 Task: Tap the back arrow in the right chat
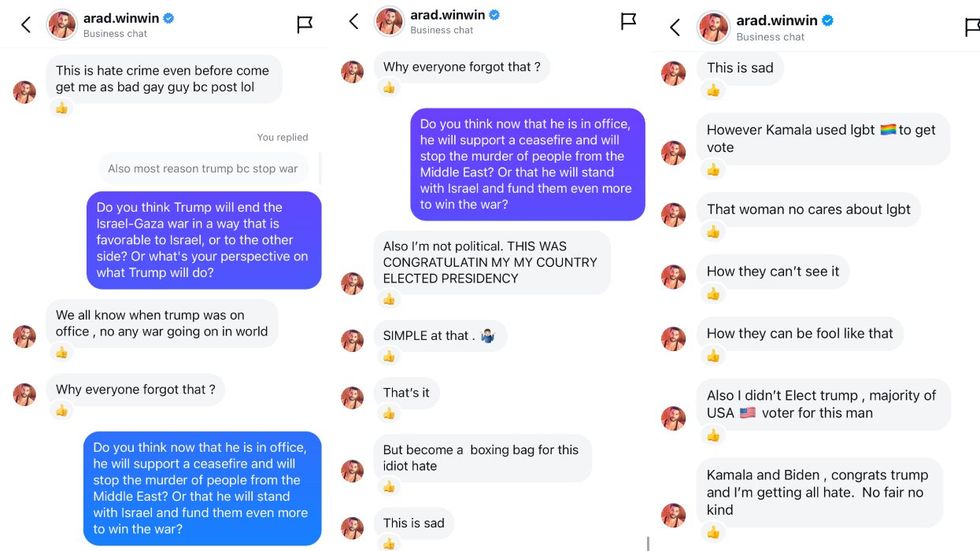pos(675,27)
